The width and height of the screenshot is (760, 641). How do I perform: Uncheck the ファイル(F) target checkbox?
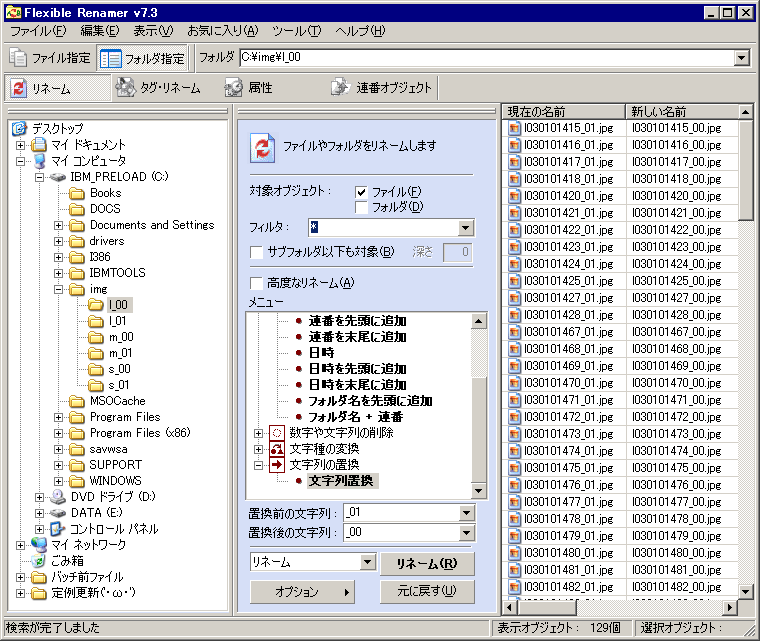point(361,192)
